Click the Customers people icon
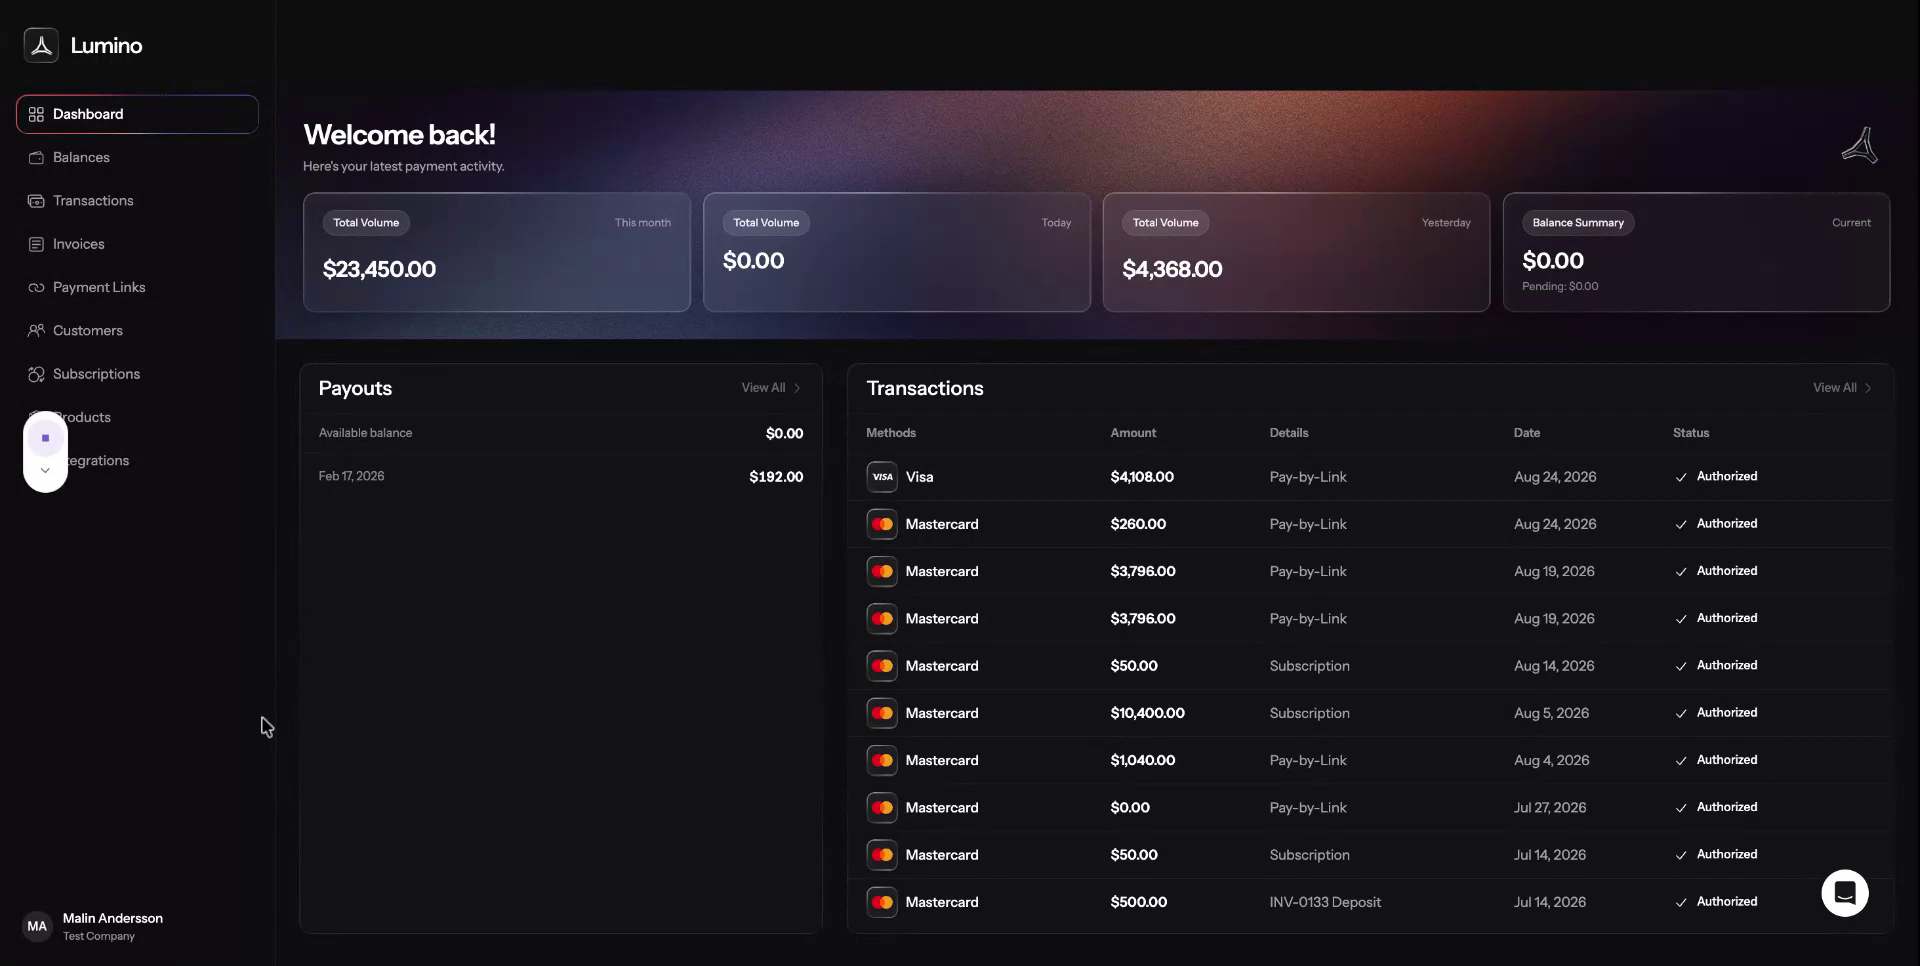This screenshot has height=966, width=1920. click(x=36, y=330)
